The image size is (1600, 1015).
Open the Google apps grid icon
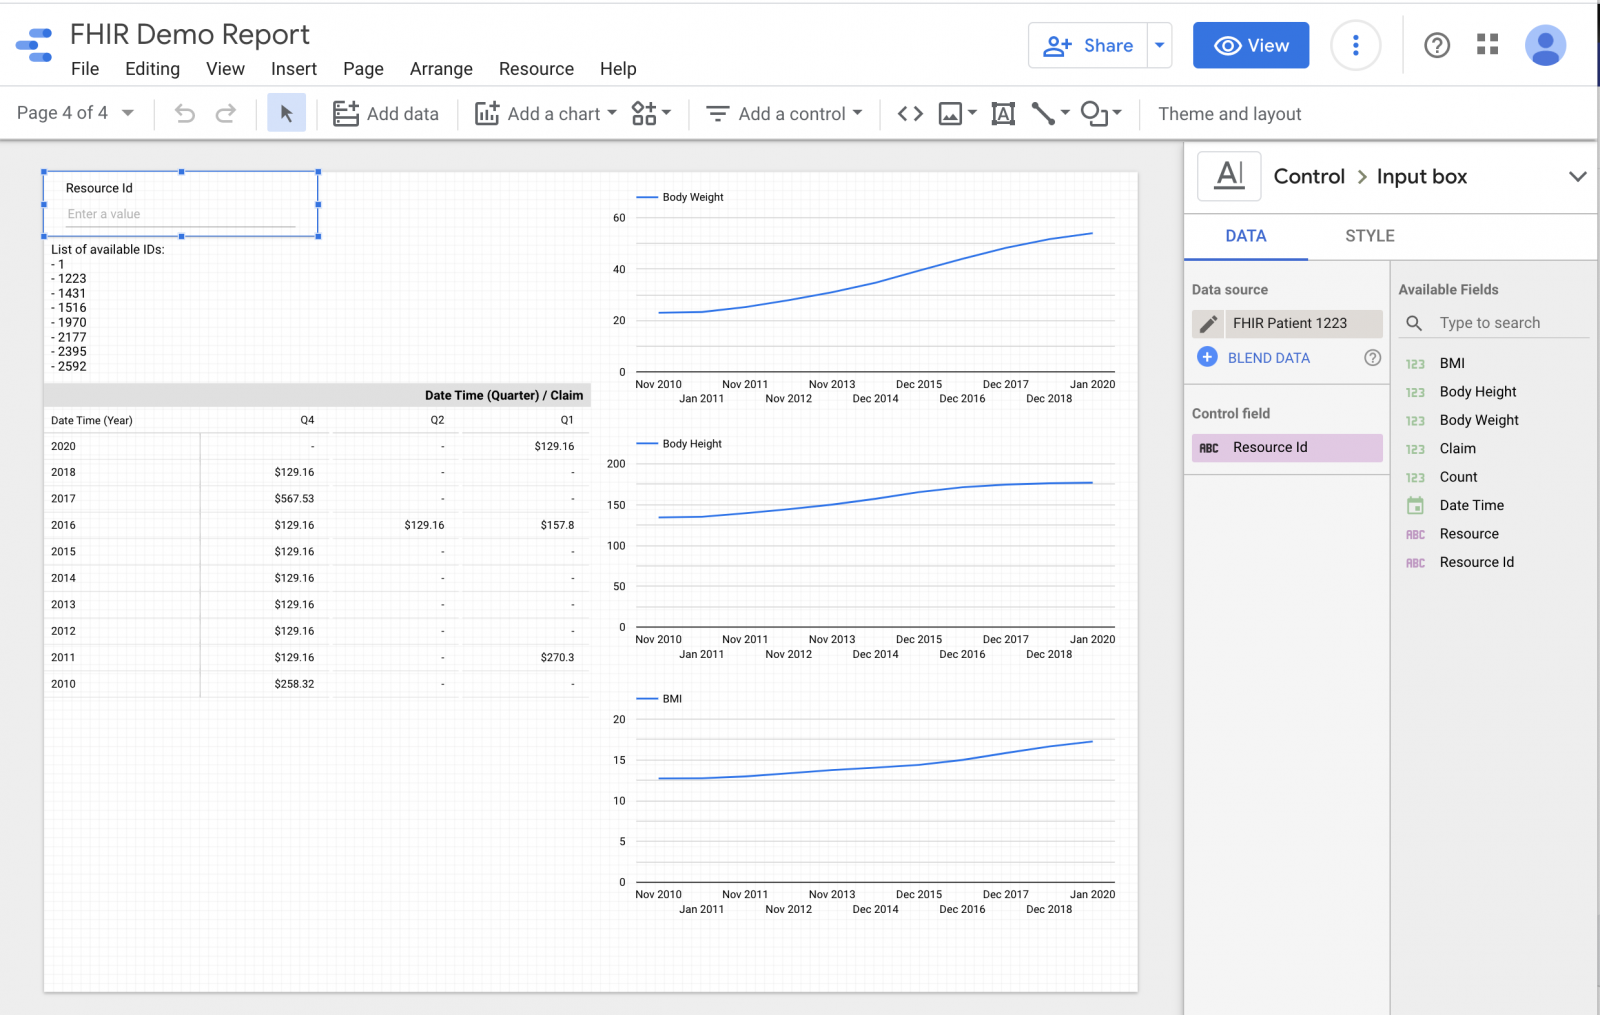pos(1487,45)
